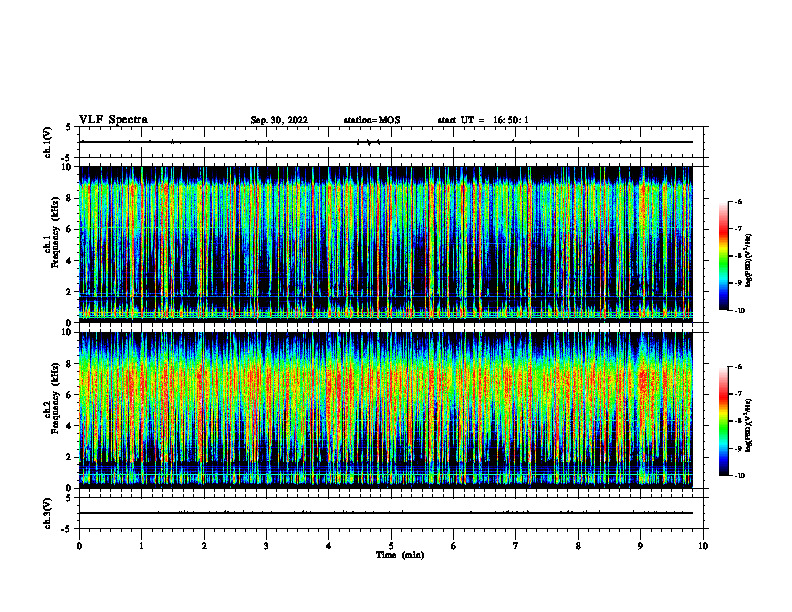Click the "ch.3(V)" waveform axis label

click(47, 513)
